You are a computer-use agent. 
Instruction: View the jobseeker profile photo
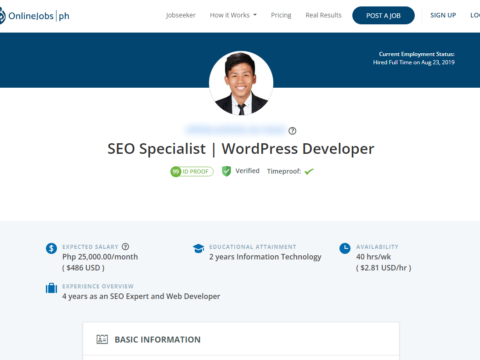[241, 83]
